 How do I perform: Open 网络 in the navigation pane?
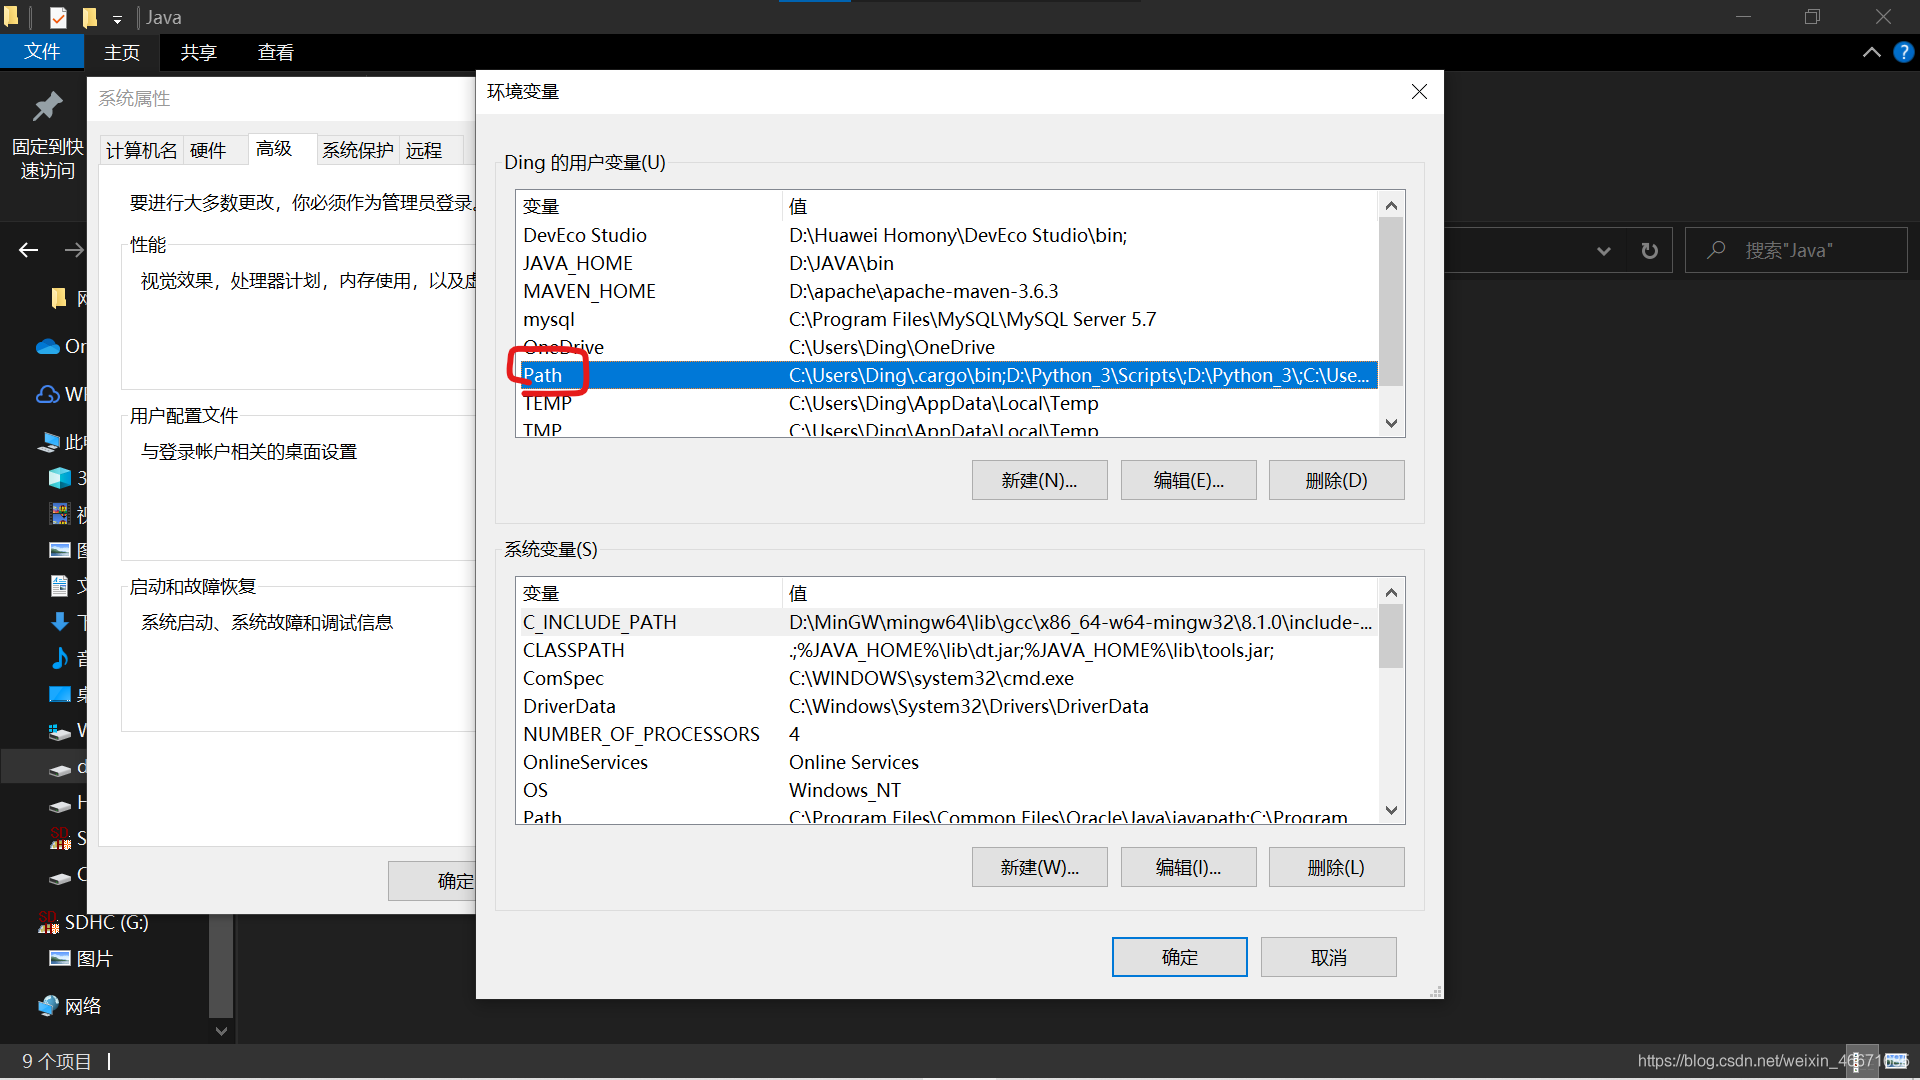point(83,1006)
